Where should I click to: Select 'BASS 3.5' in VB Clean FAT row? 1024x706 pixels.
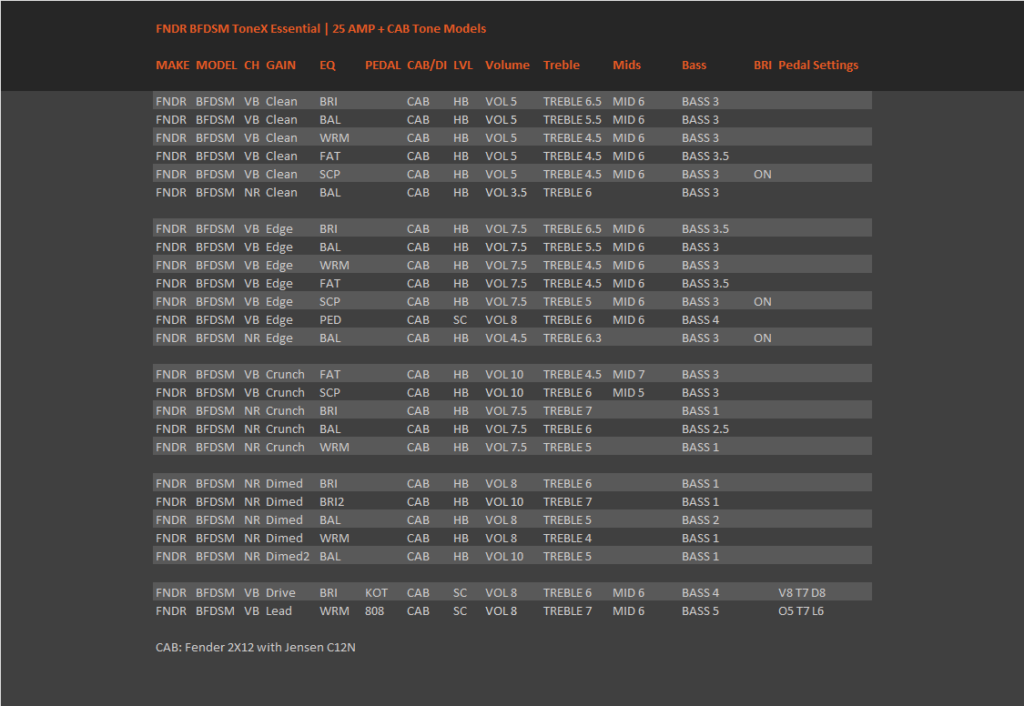pyautogui.click(x=705, y=157)
